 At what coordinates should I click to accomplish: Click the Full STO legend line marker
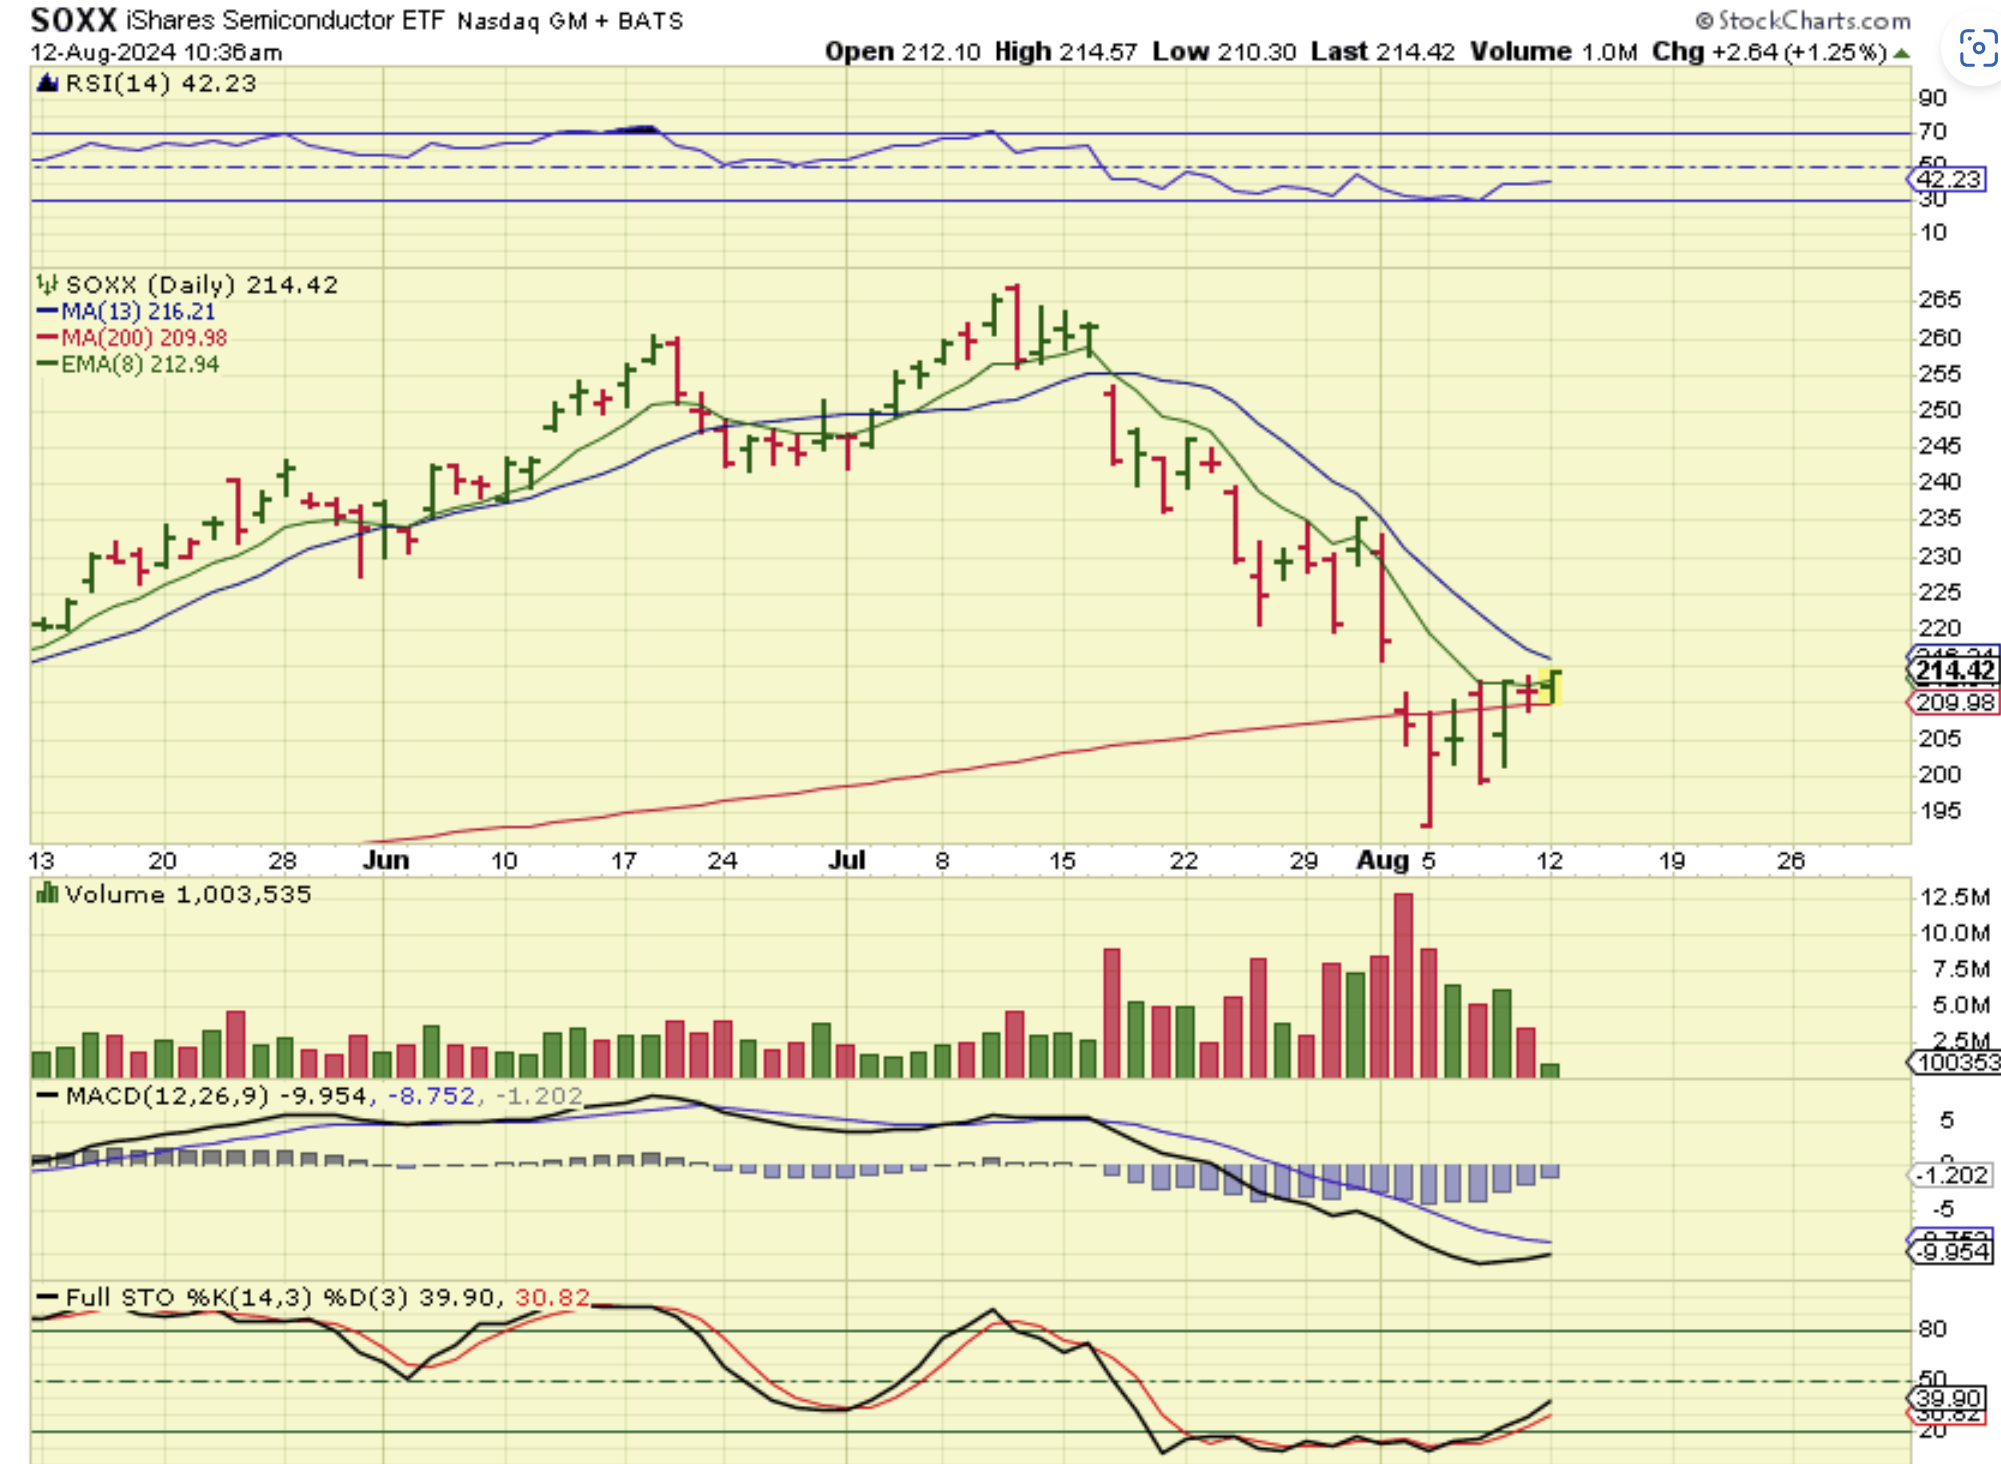click(x=47, y=1297)
